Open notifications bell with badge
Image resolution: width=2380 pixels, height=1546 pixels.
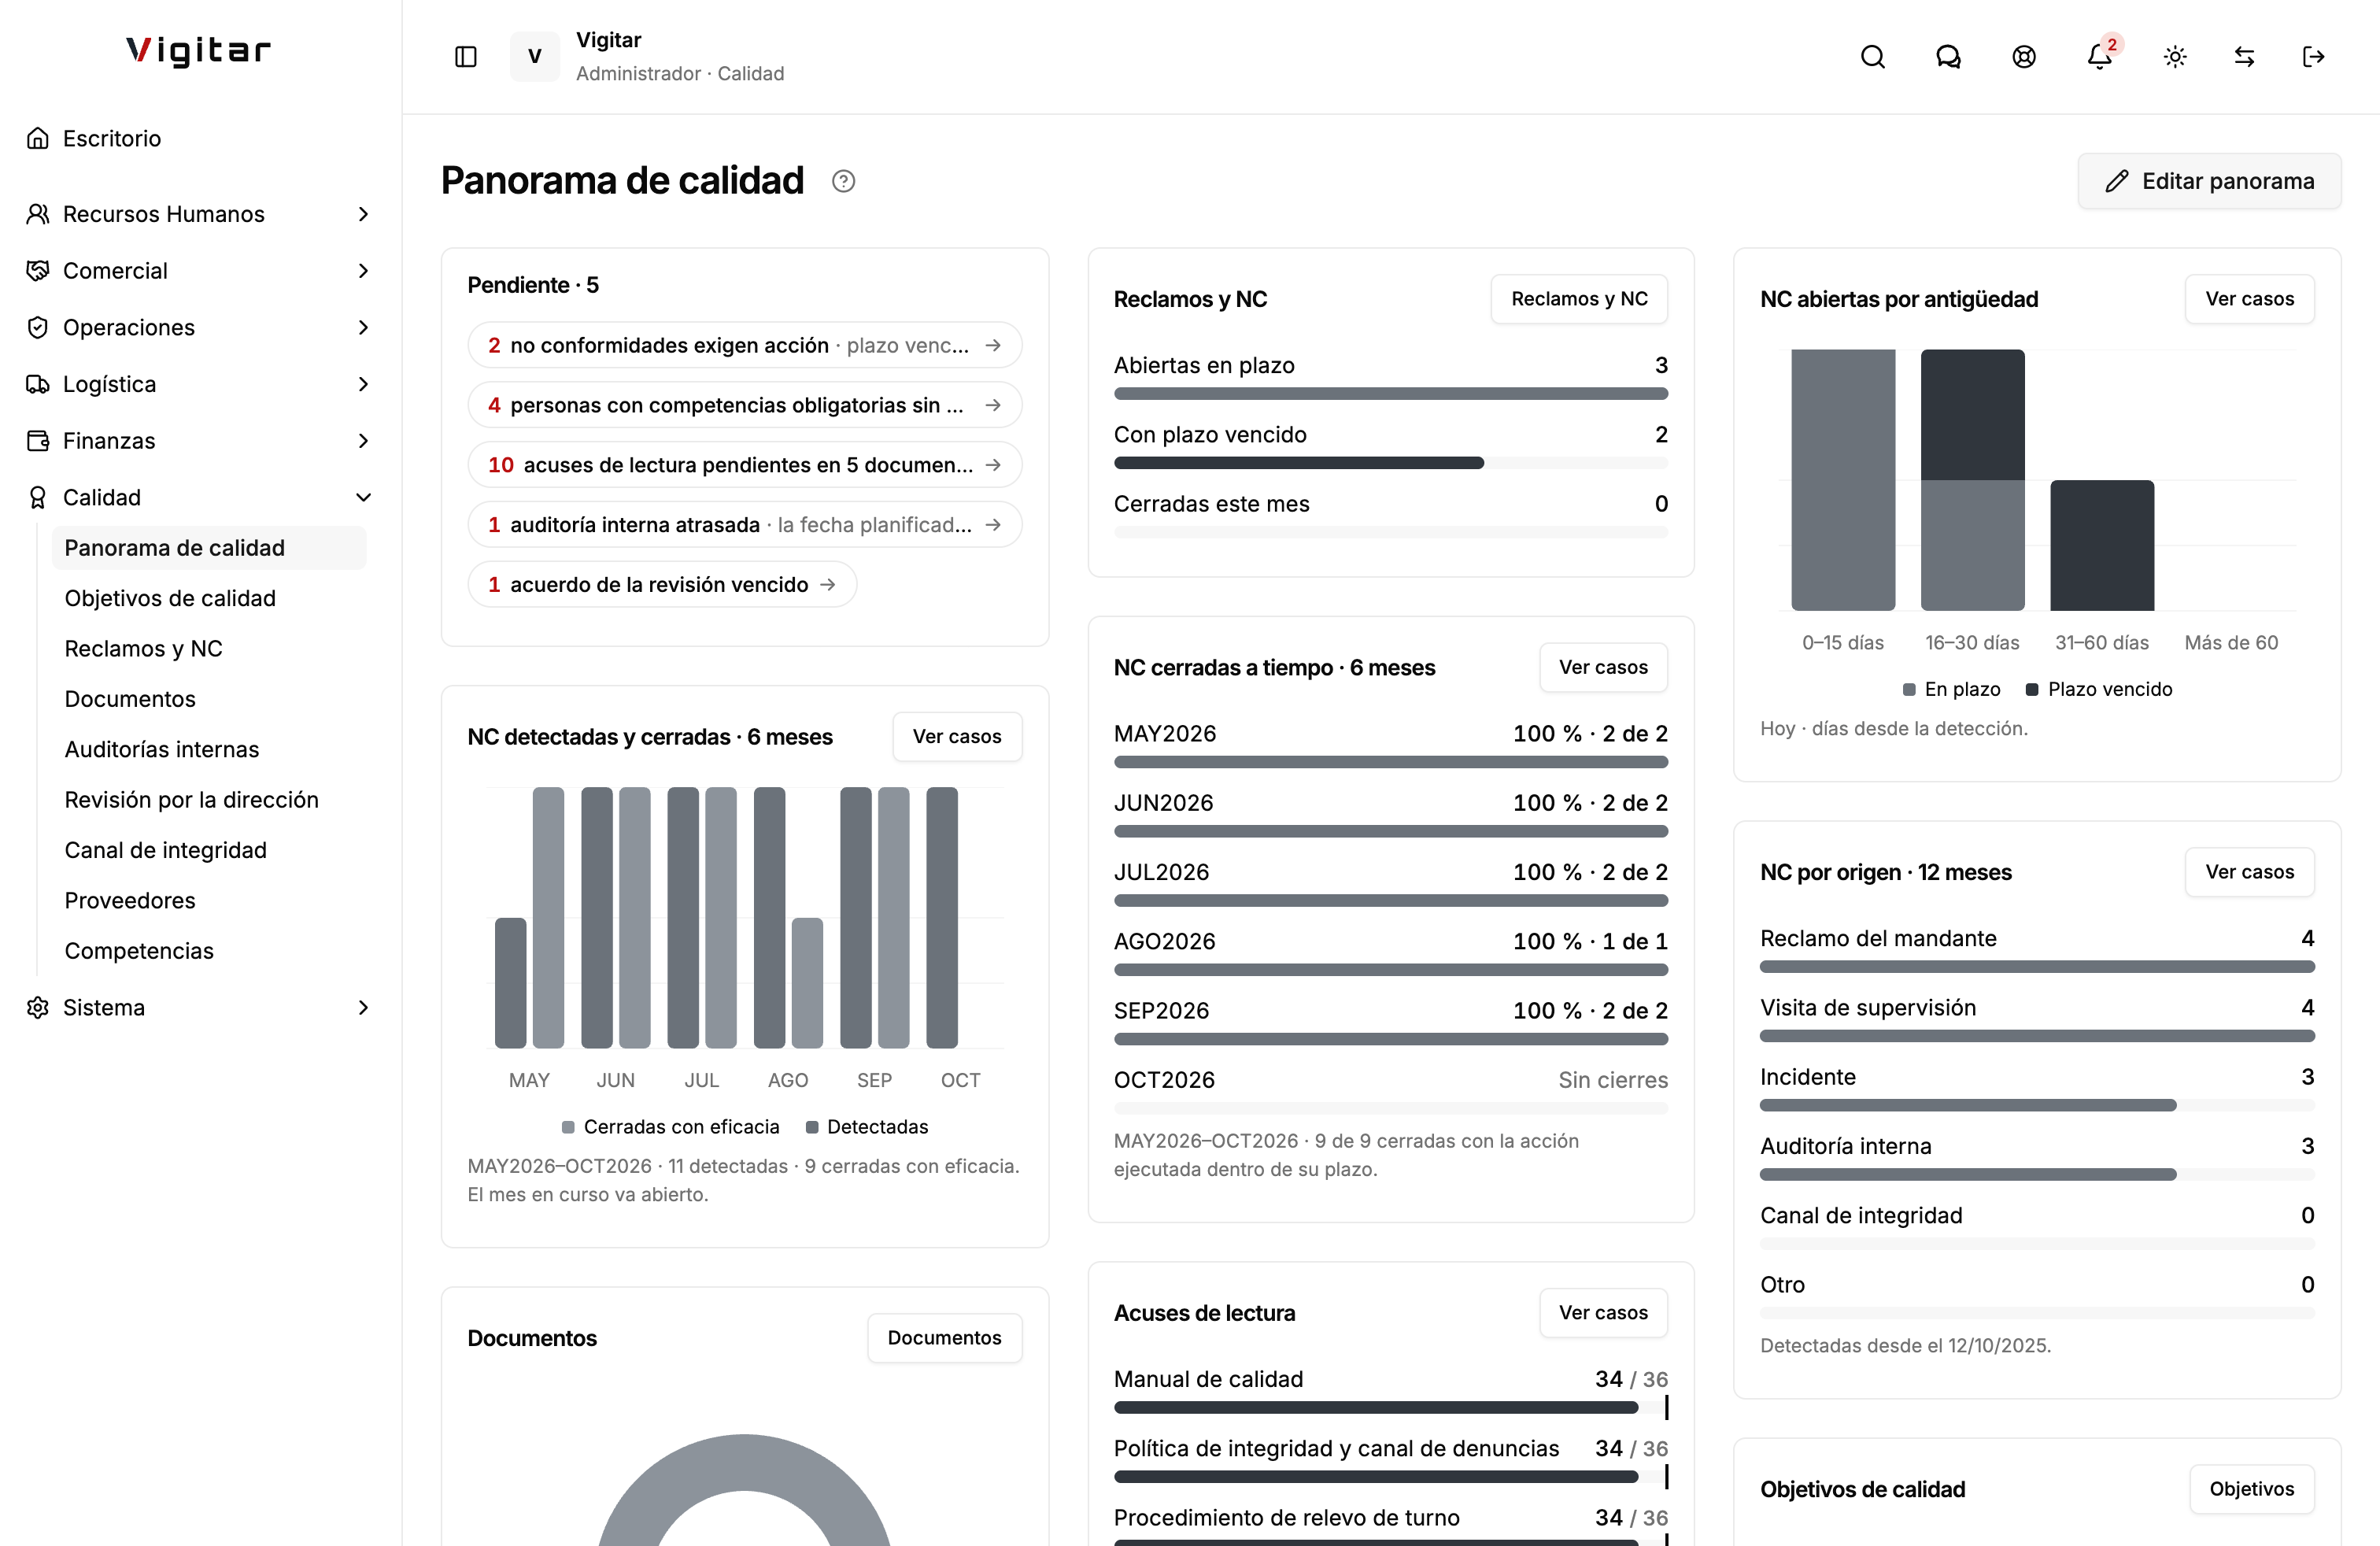(2100, 57)
